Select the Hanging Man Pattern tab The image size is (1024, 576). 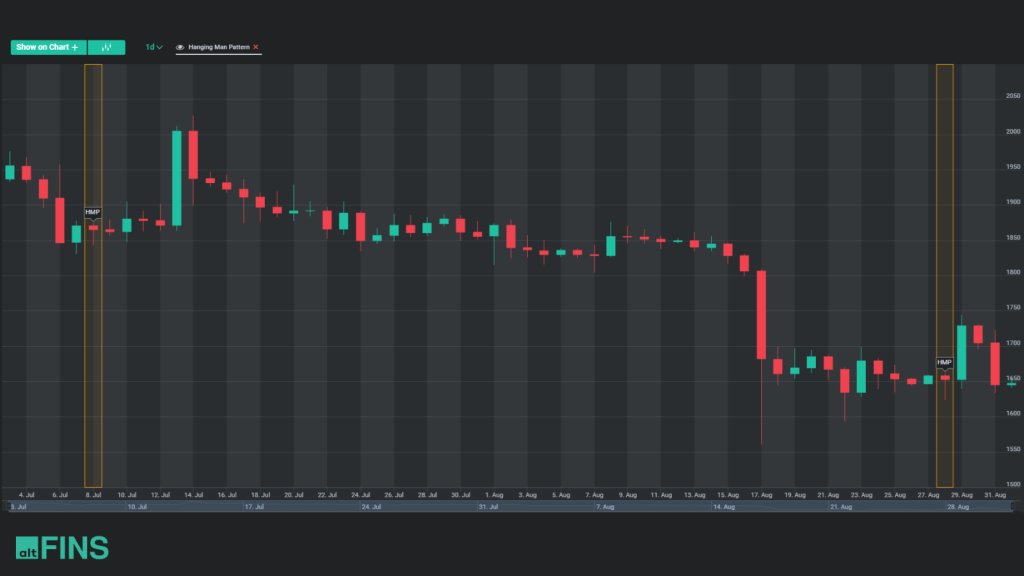(x=219, y=47)
